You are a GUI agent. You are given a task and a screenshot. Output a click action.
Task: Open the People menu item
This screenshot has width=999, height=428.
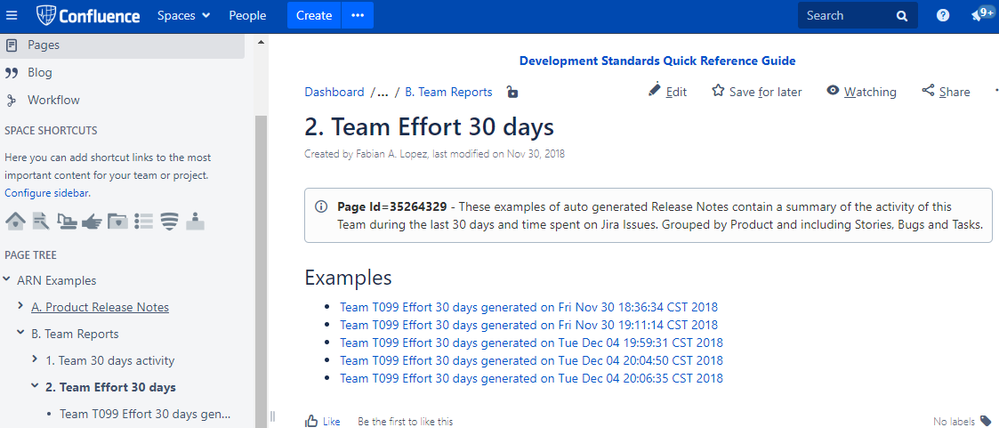click(x=248, y=15)
